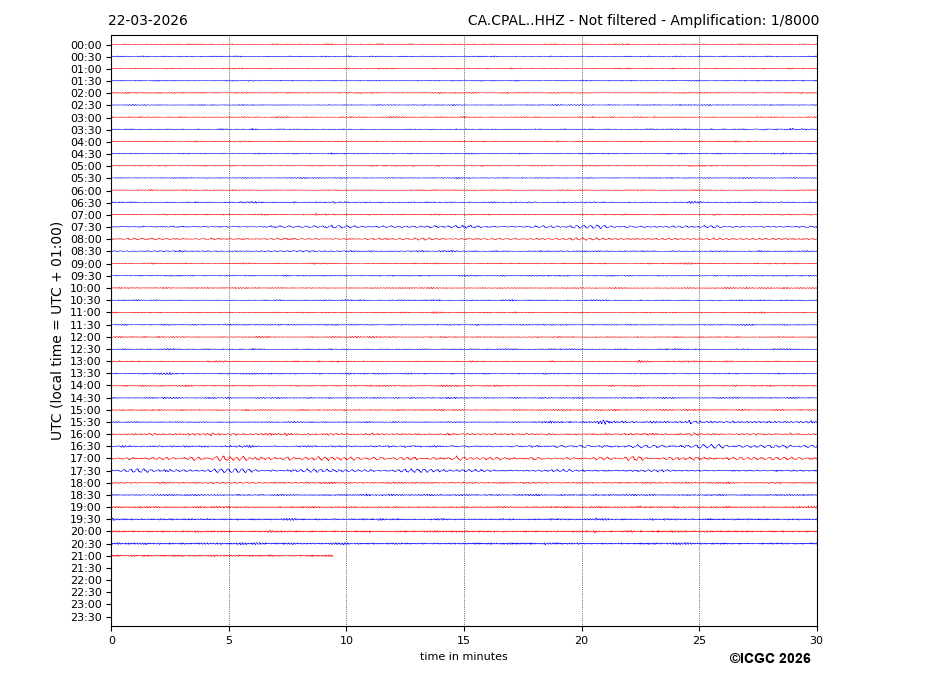Click the date label 22-03-2026
The width and height of the screenshot is (927, 696).
[147, 21]
